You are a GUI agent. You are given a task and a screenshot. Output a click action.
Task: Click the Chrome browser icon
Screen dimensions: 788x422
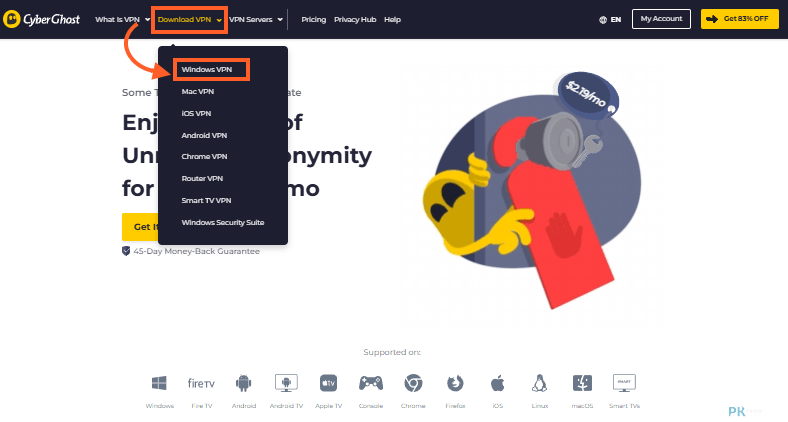click(x=413, y=383)
